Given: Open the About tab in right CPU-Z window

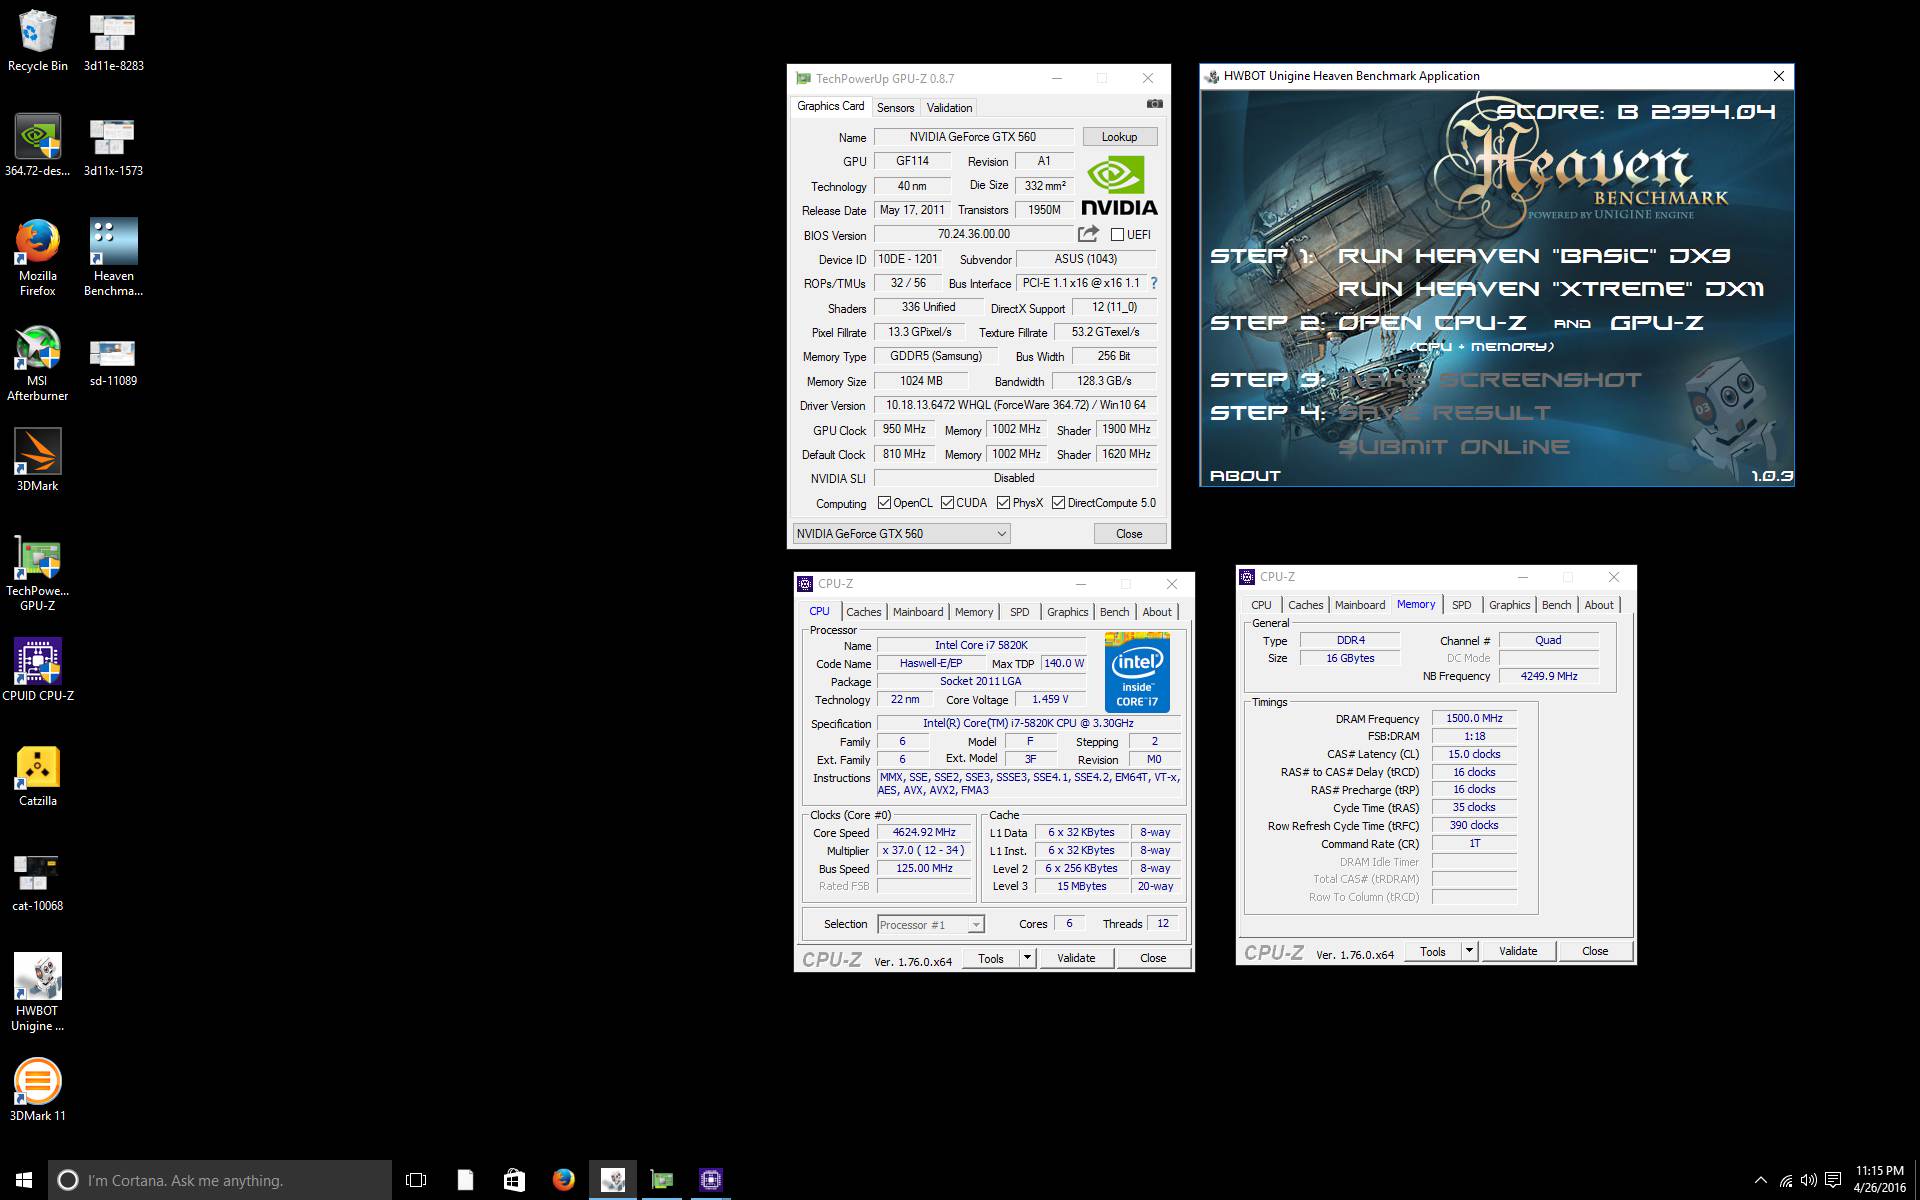Looking at the screenshot, I should [x=1599, y=605].
